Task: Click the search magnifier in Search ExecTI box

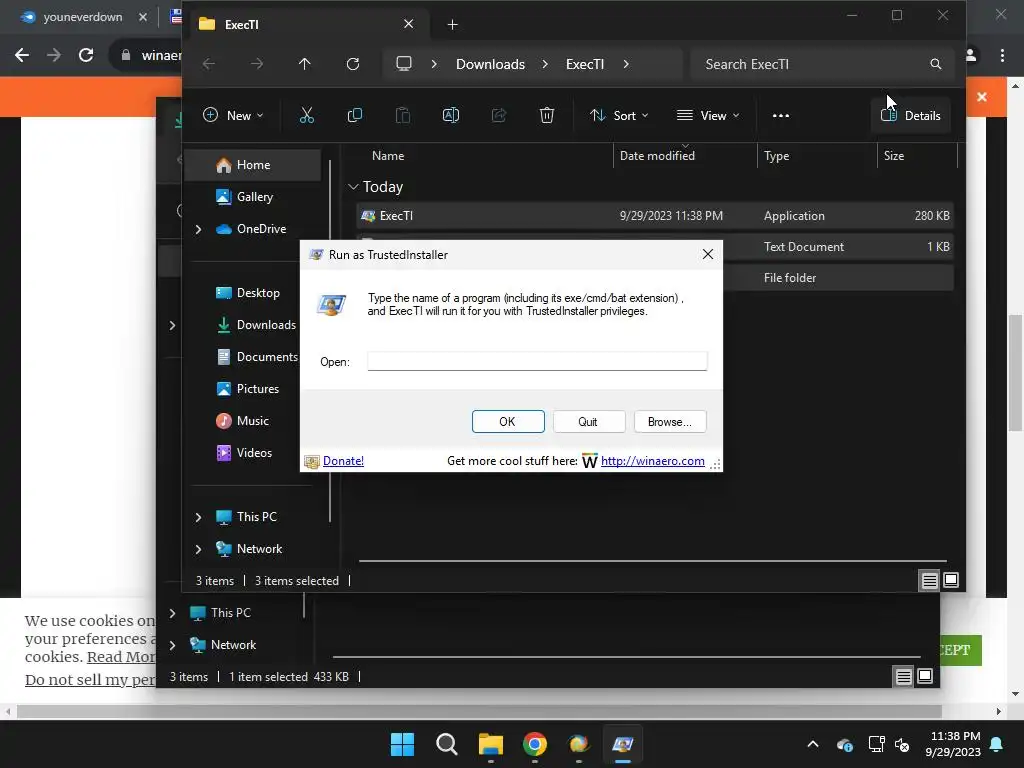Action: click(936, 64)
